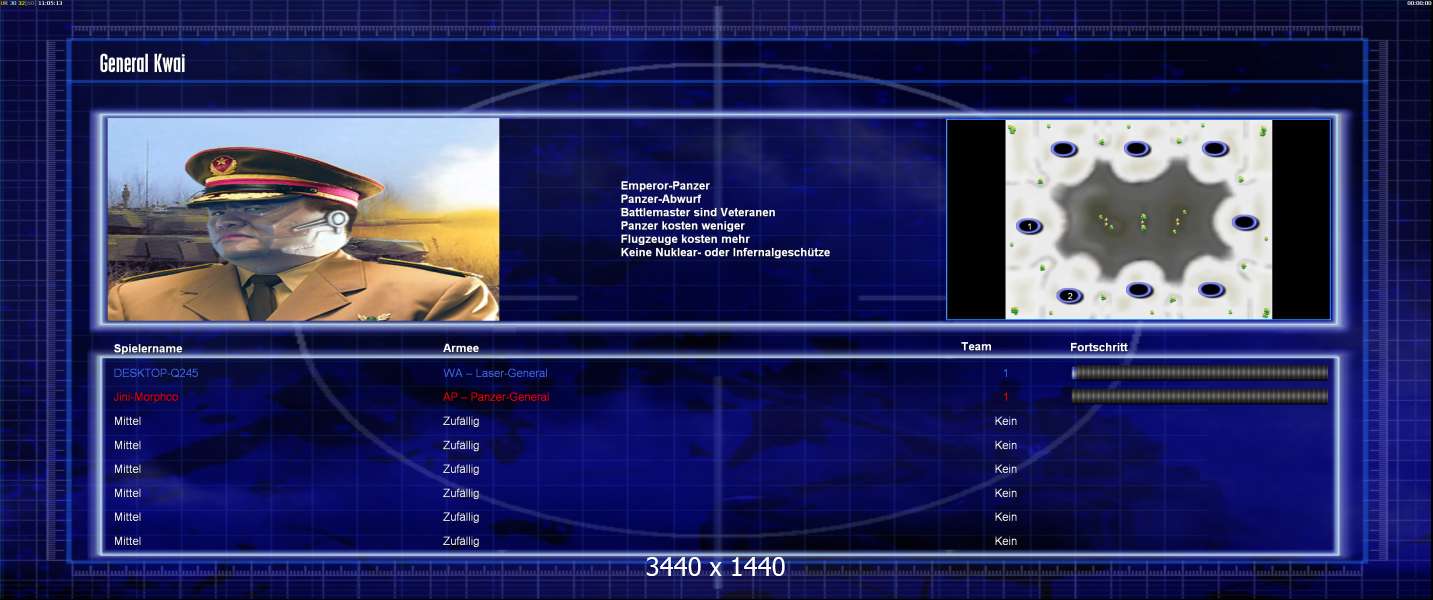Click the General Kwai portrait image
The width and height of the screenshot is (1433, 600).
point(303,220)
